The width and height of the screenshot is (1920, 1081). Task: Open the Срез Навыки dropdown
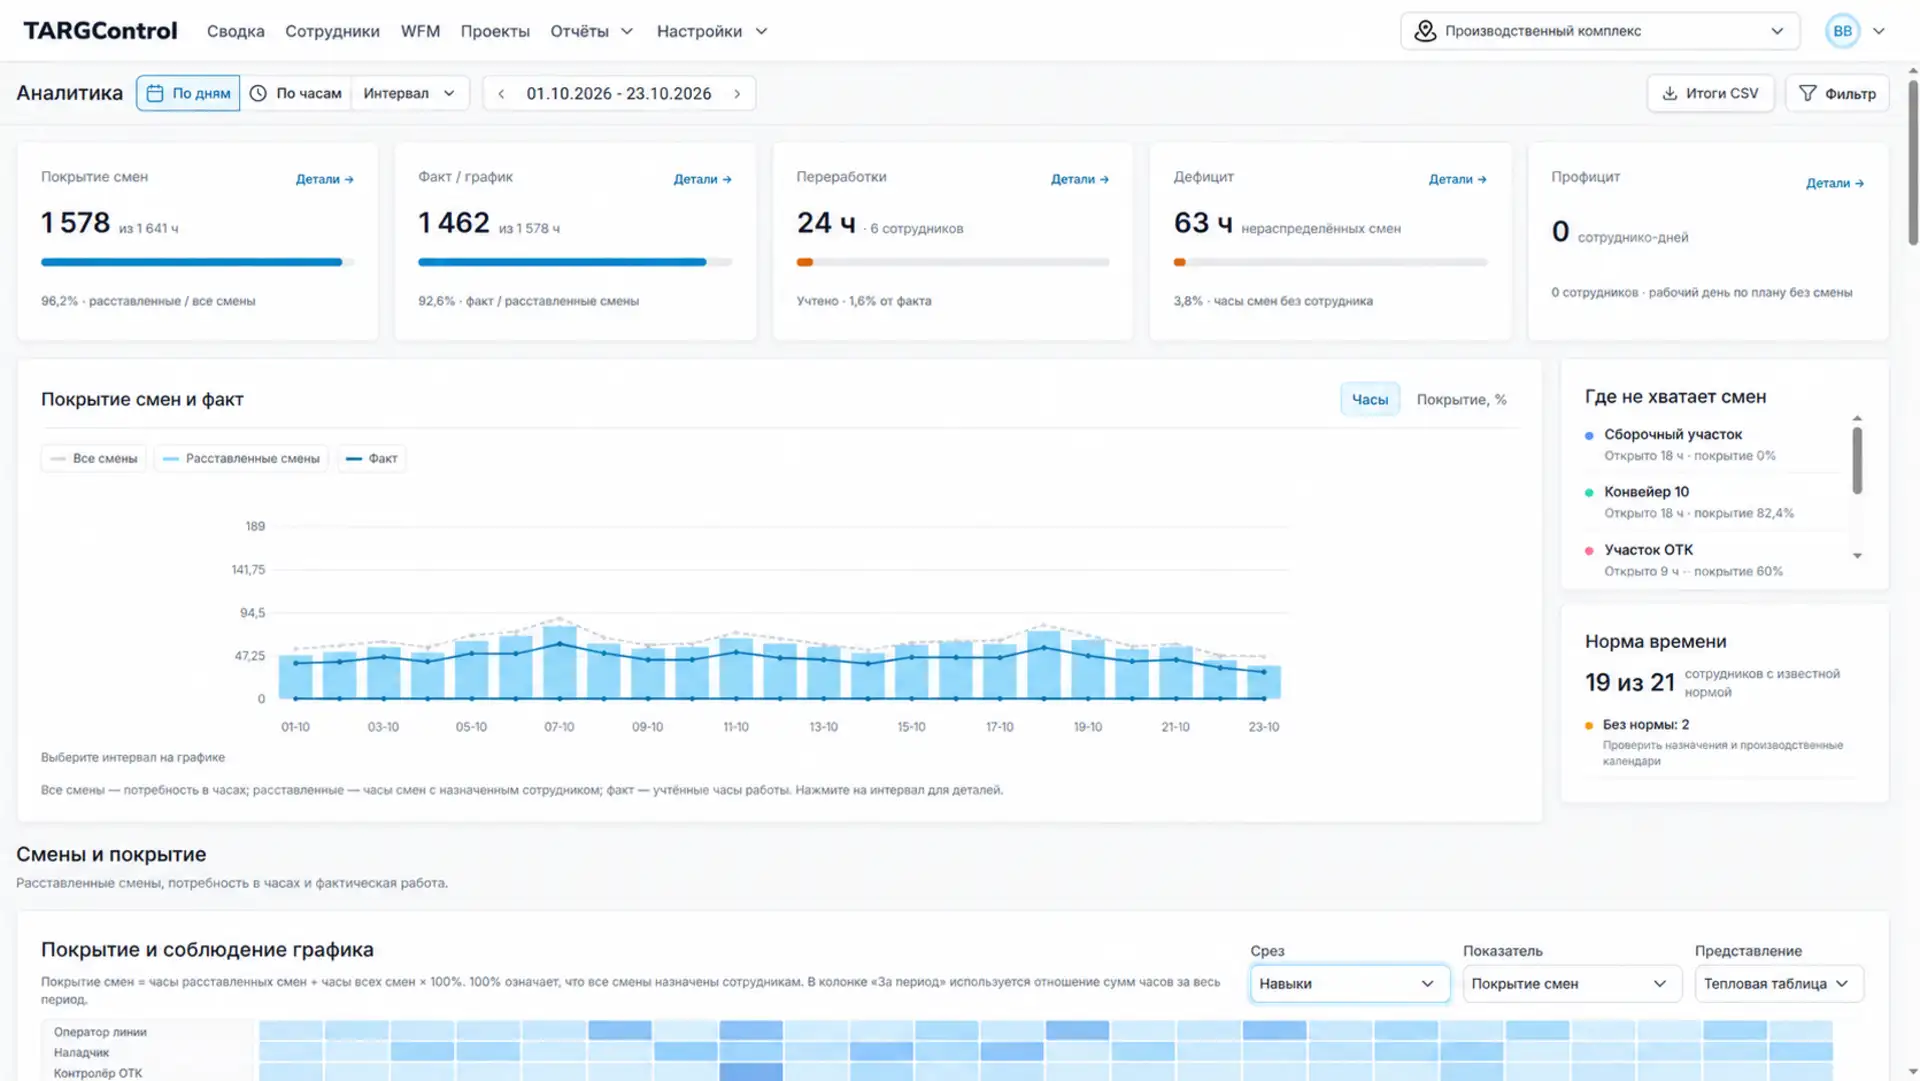point(1348,984)
